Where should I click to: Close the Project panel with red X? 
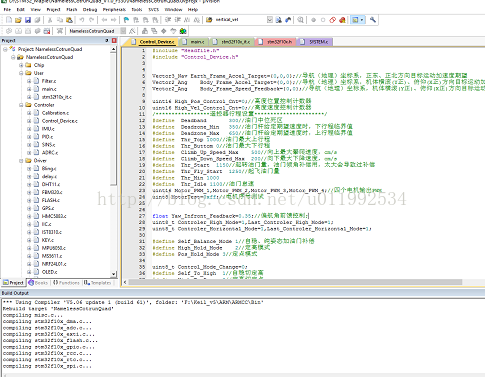114,40
